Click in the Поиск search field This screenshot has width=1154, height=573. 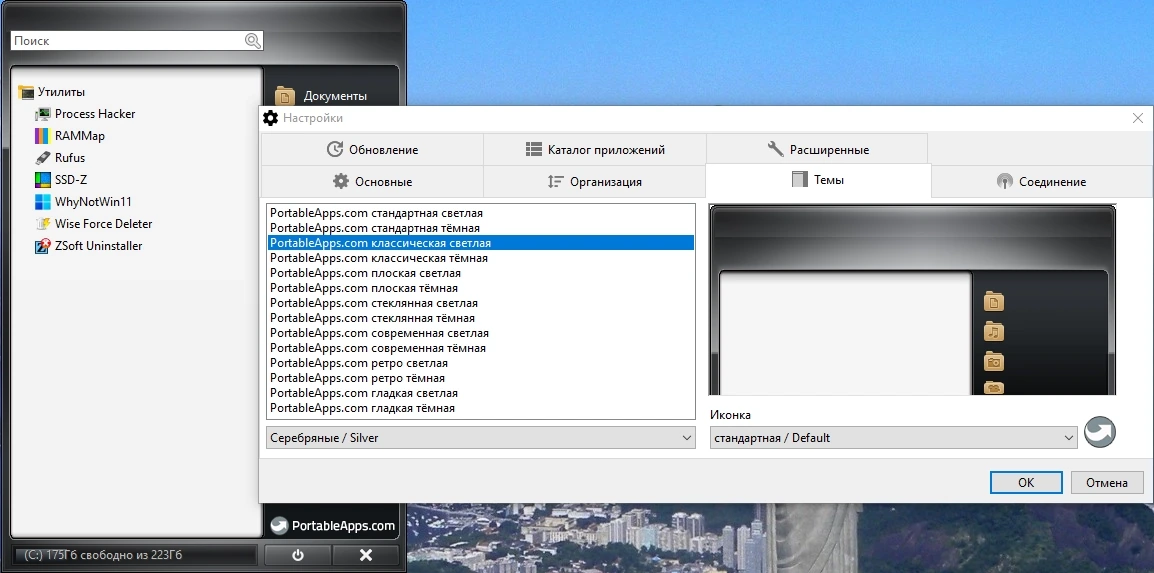tap(129, 41)
